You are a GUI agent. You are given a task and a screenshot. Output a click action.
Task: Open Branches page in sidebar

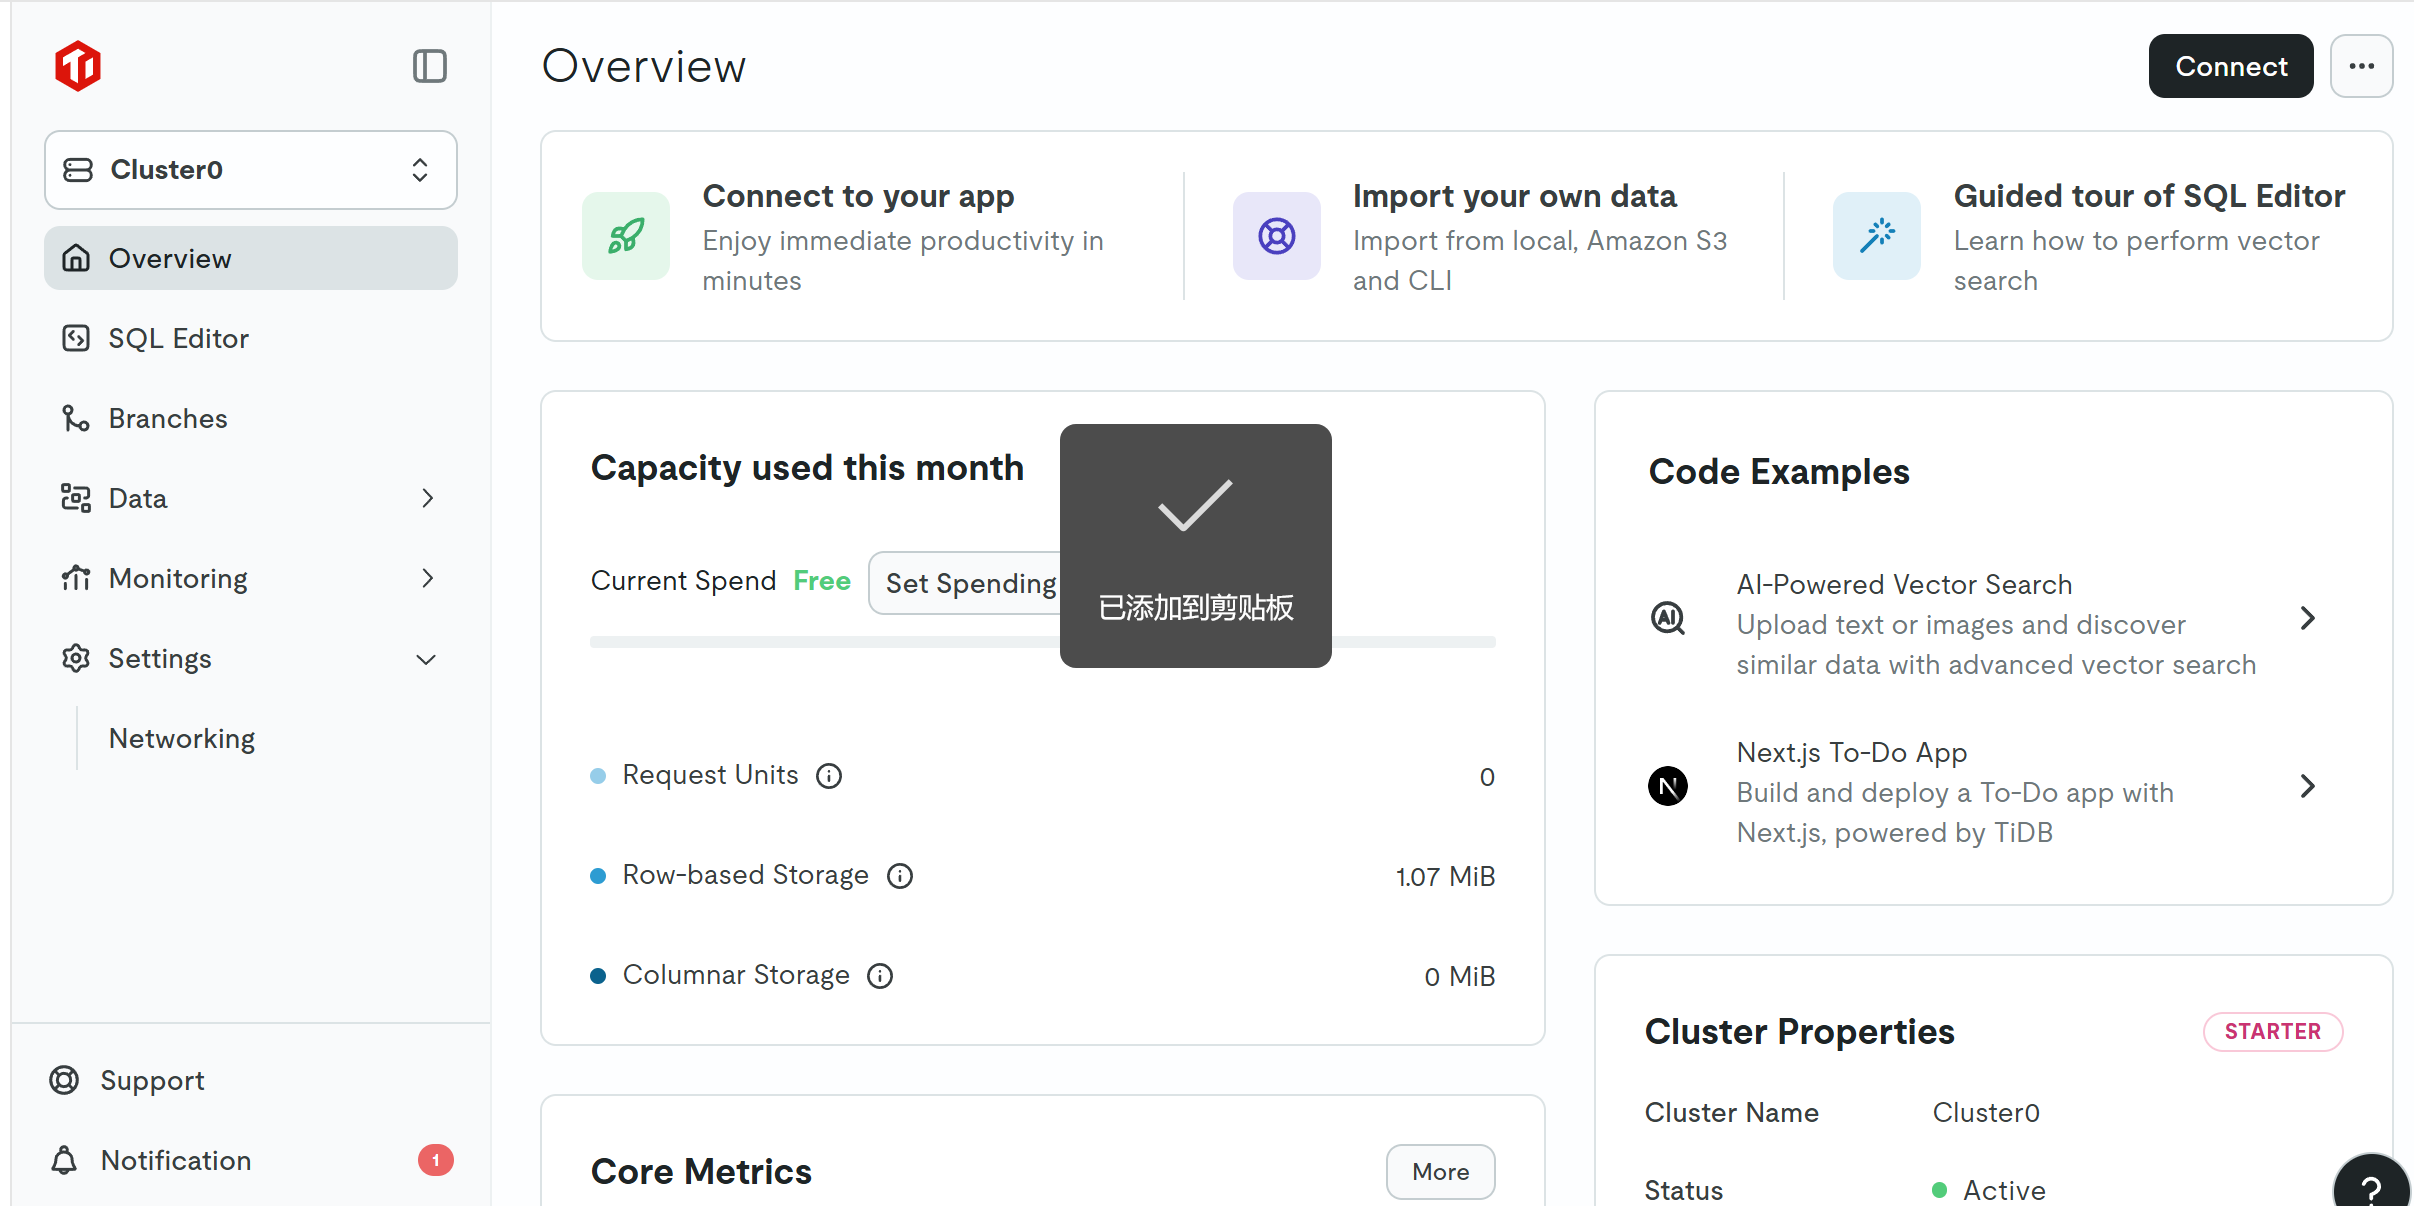click(168, 418)
